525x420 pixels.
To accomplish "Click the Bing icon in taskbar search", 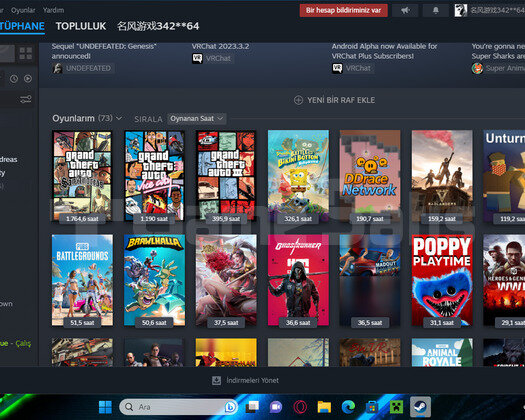I will [230, 407].
